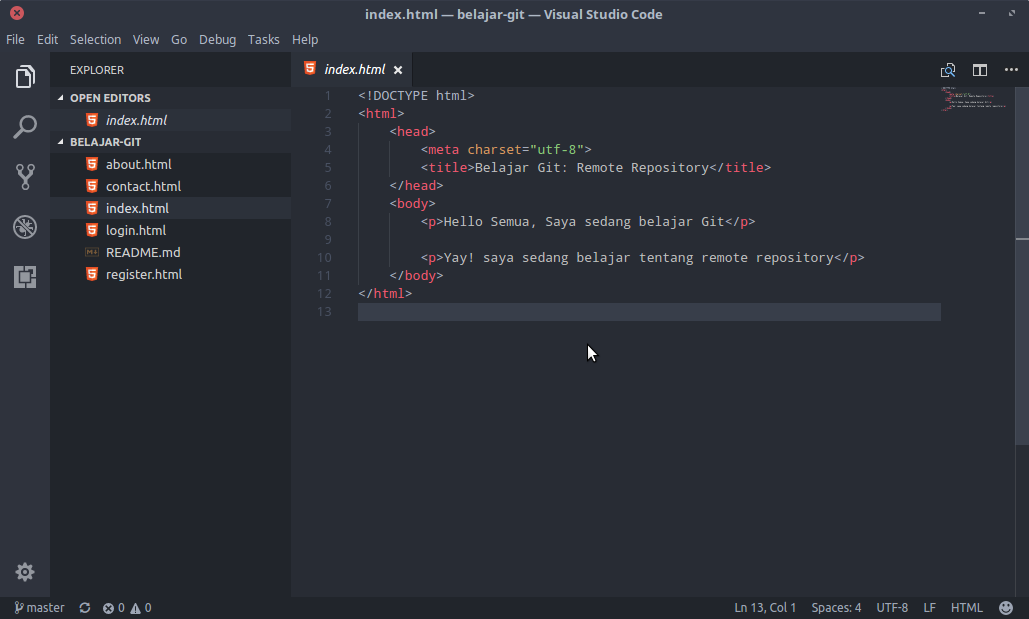Open the Debug view from the activity bar

coord(24,227)
